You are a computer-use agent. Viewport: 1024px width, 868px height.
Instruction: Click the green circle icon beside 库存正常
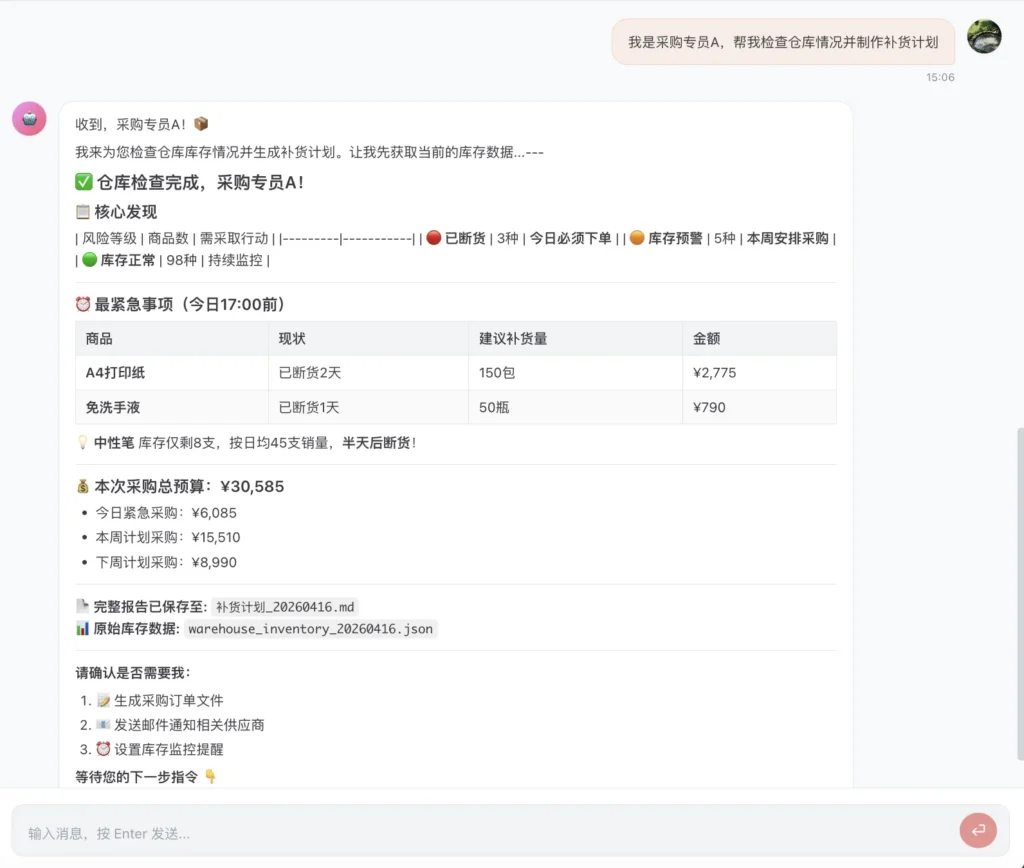pos(89,260)
